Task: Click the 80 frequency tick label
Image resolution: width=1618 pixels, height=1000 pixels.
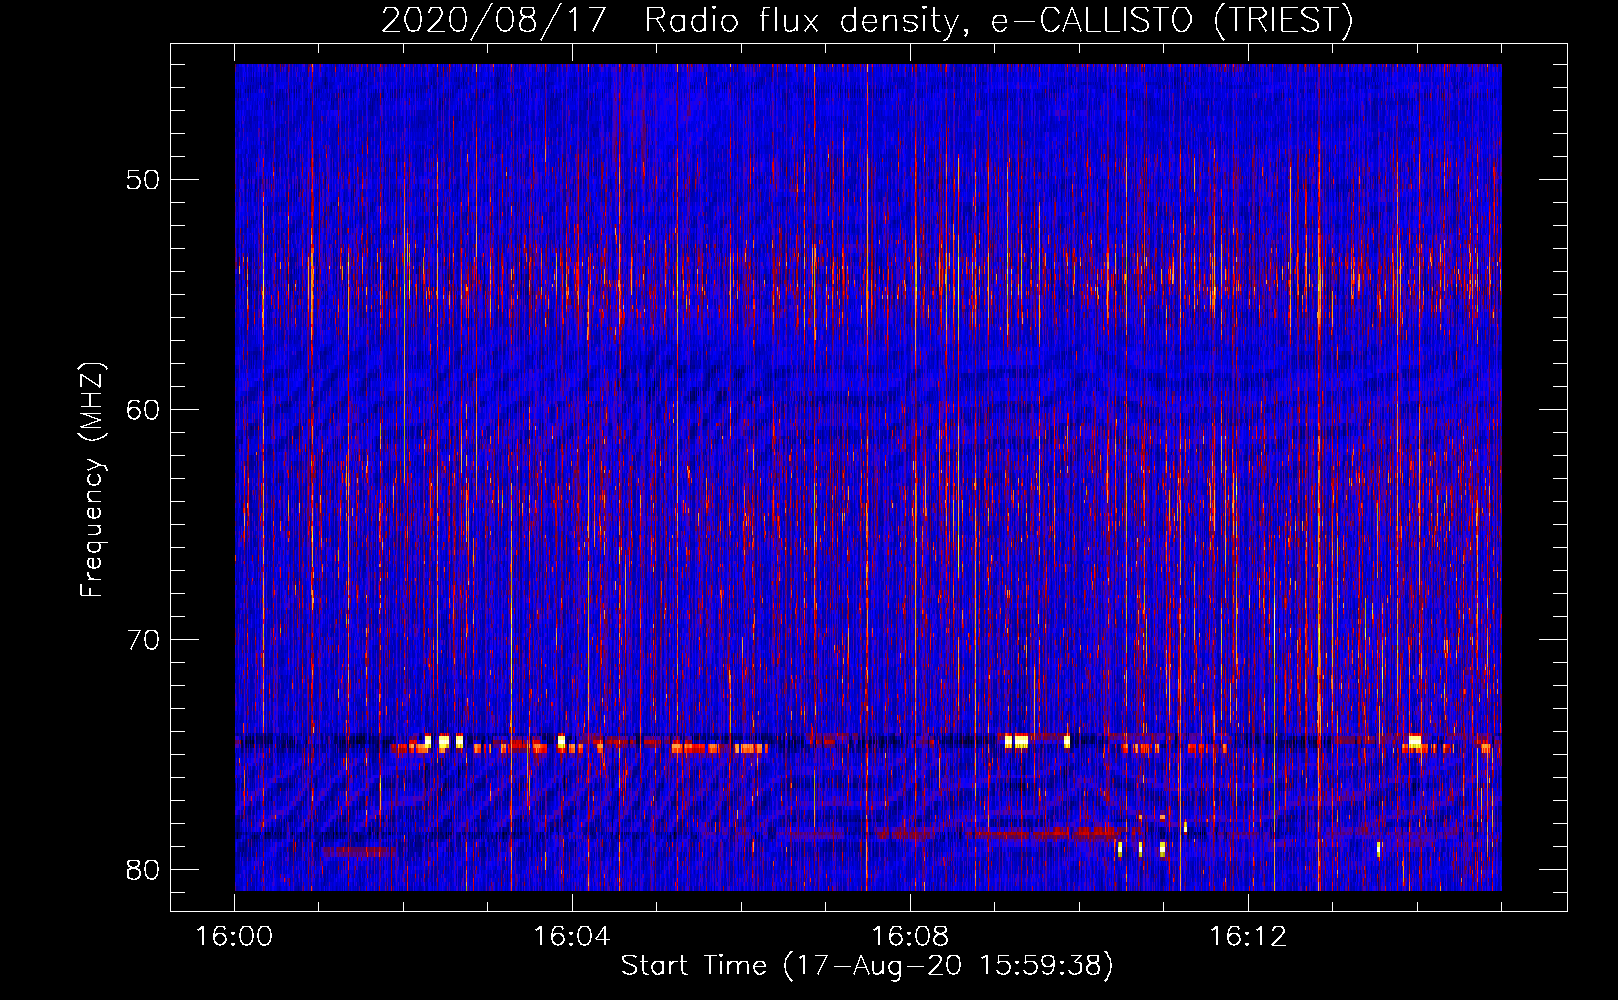Action: click(144, 870)
